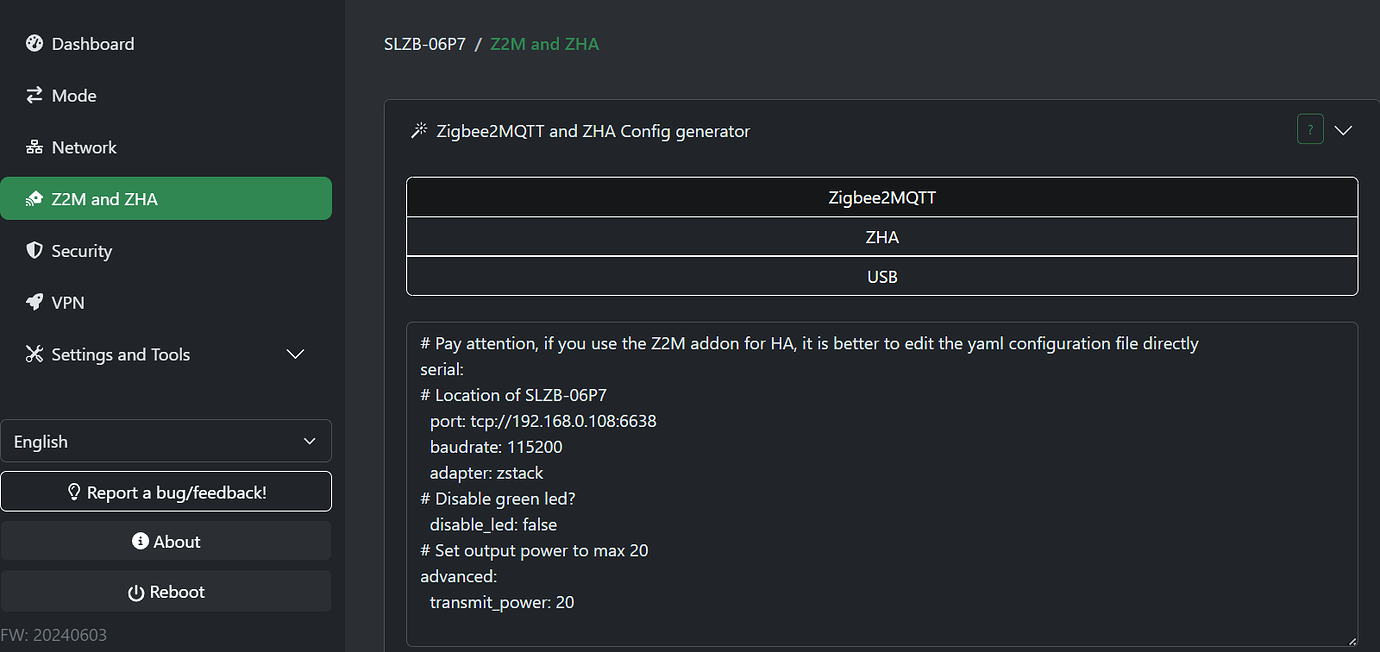This screenshot has height=652, width=1380.
Task: Click the SLZB-06P7 breadcrumb link
Action: click(425, 44)
